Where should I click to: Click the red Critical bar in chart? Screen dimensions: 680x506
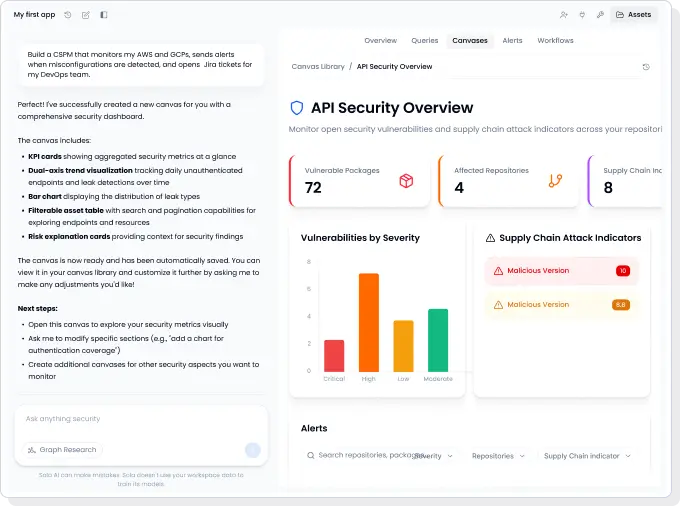coord(334,356)
